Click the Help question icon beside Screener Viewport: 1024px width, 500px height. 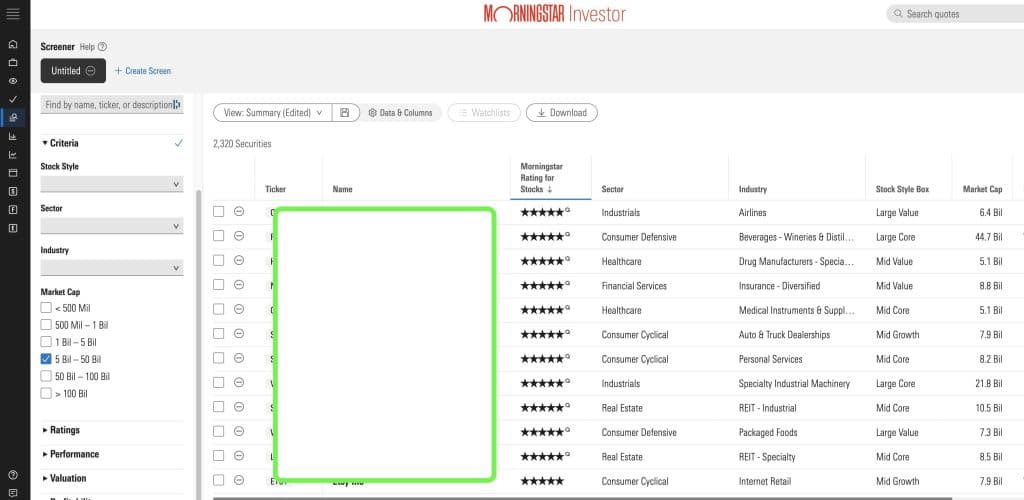coord(102,47)
